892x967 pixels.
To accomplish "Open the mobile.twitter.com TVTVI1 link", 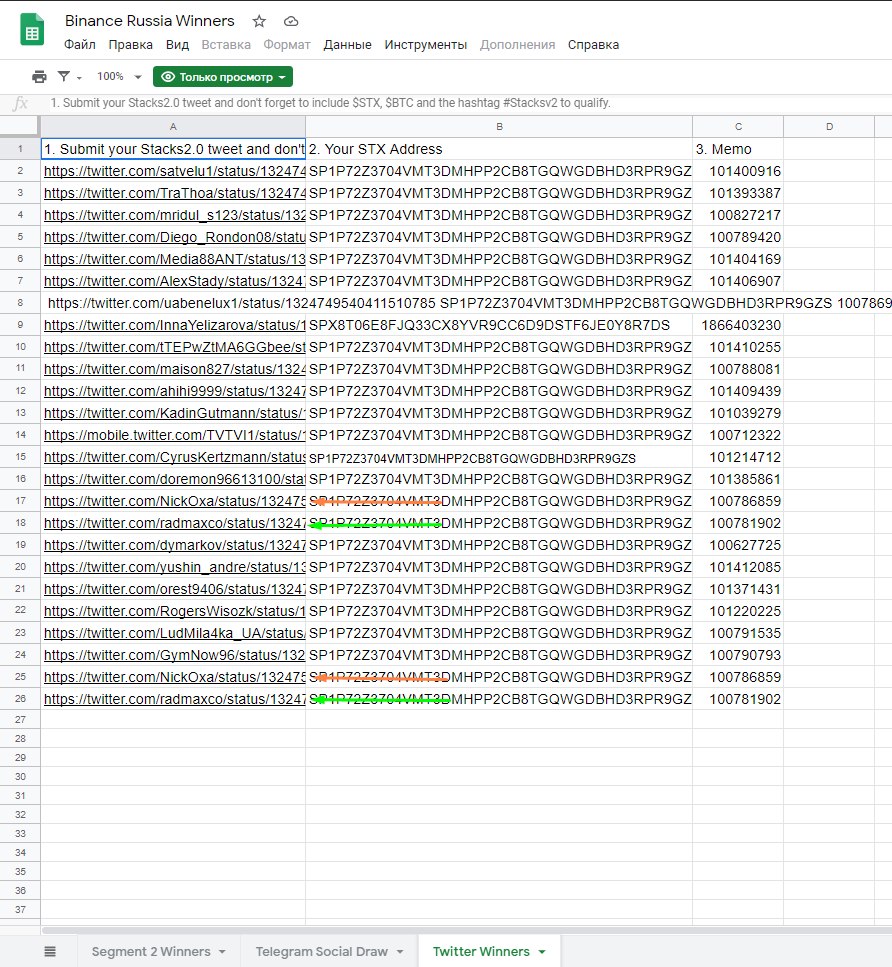I will [x=175, y=435].
